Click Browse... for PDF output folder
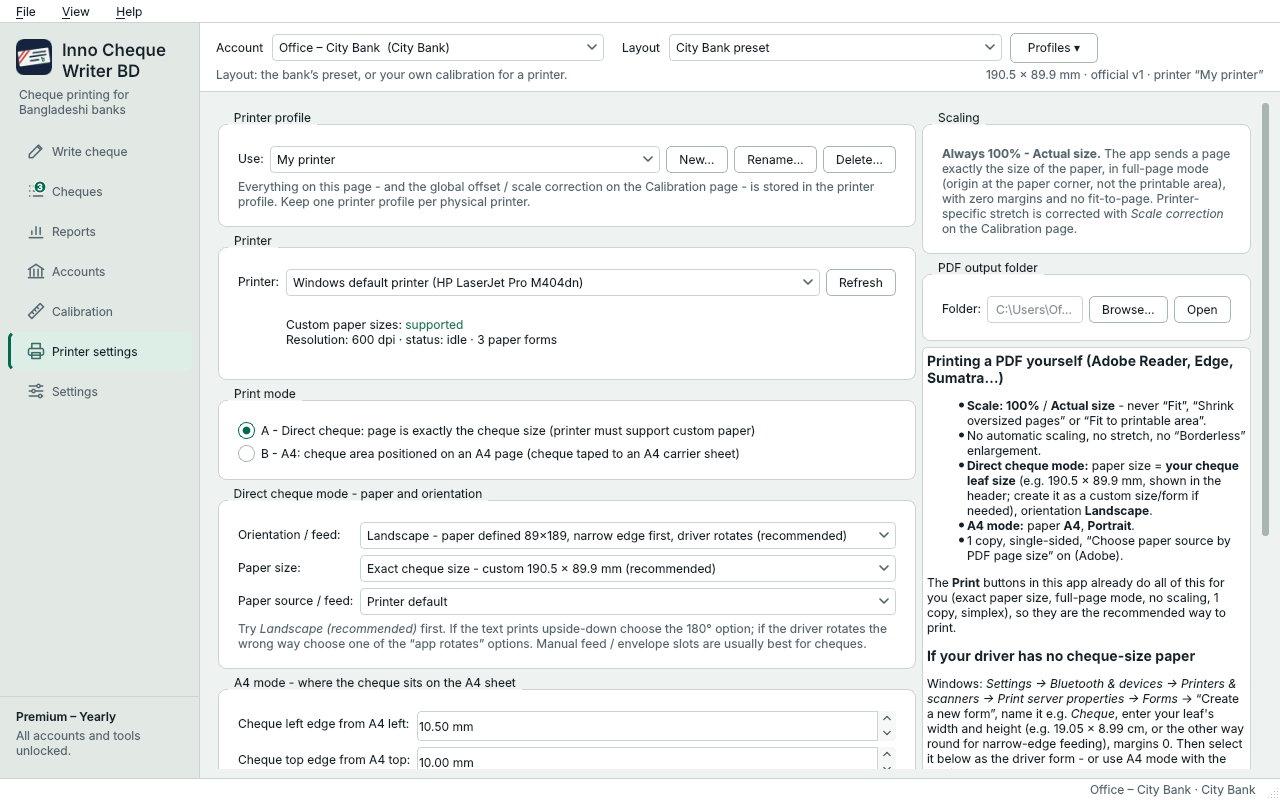This screenshot has height=800, width=1280. 1128,310
